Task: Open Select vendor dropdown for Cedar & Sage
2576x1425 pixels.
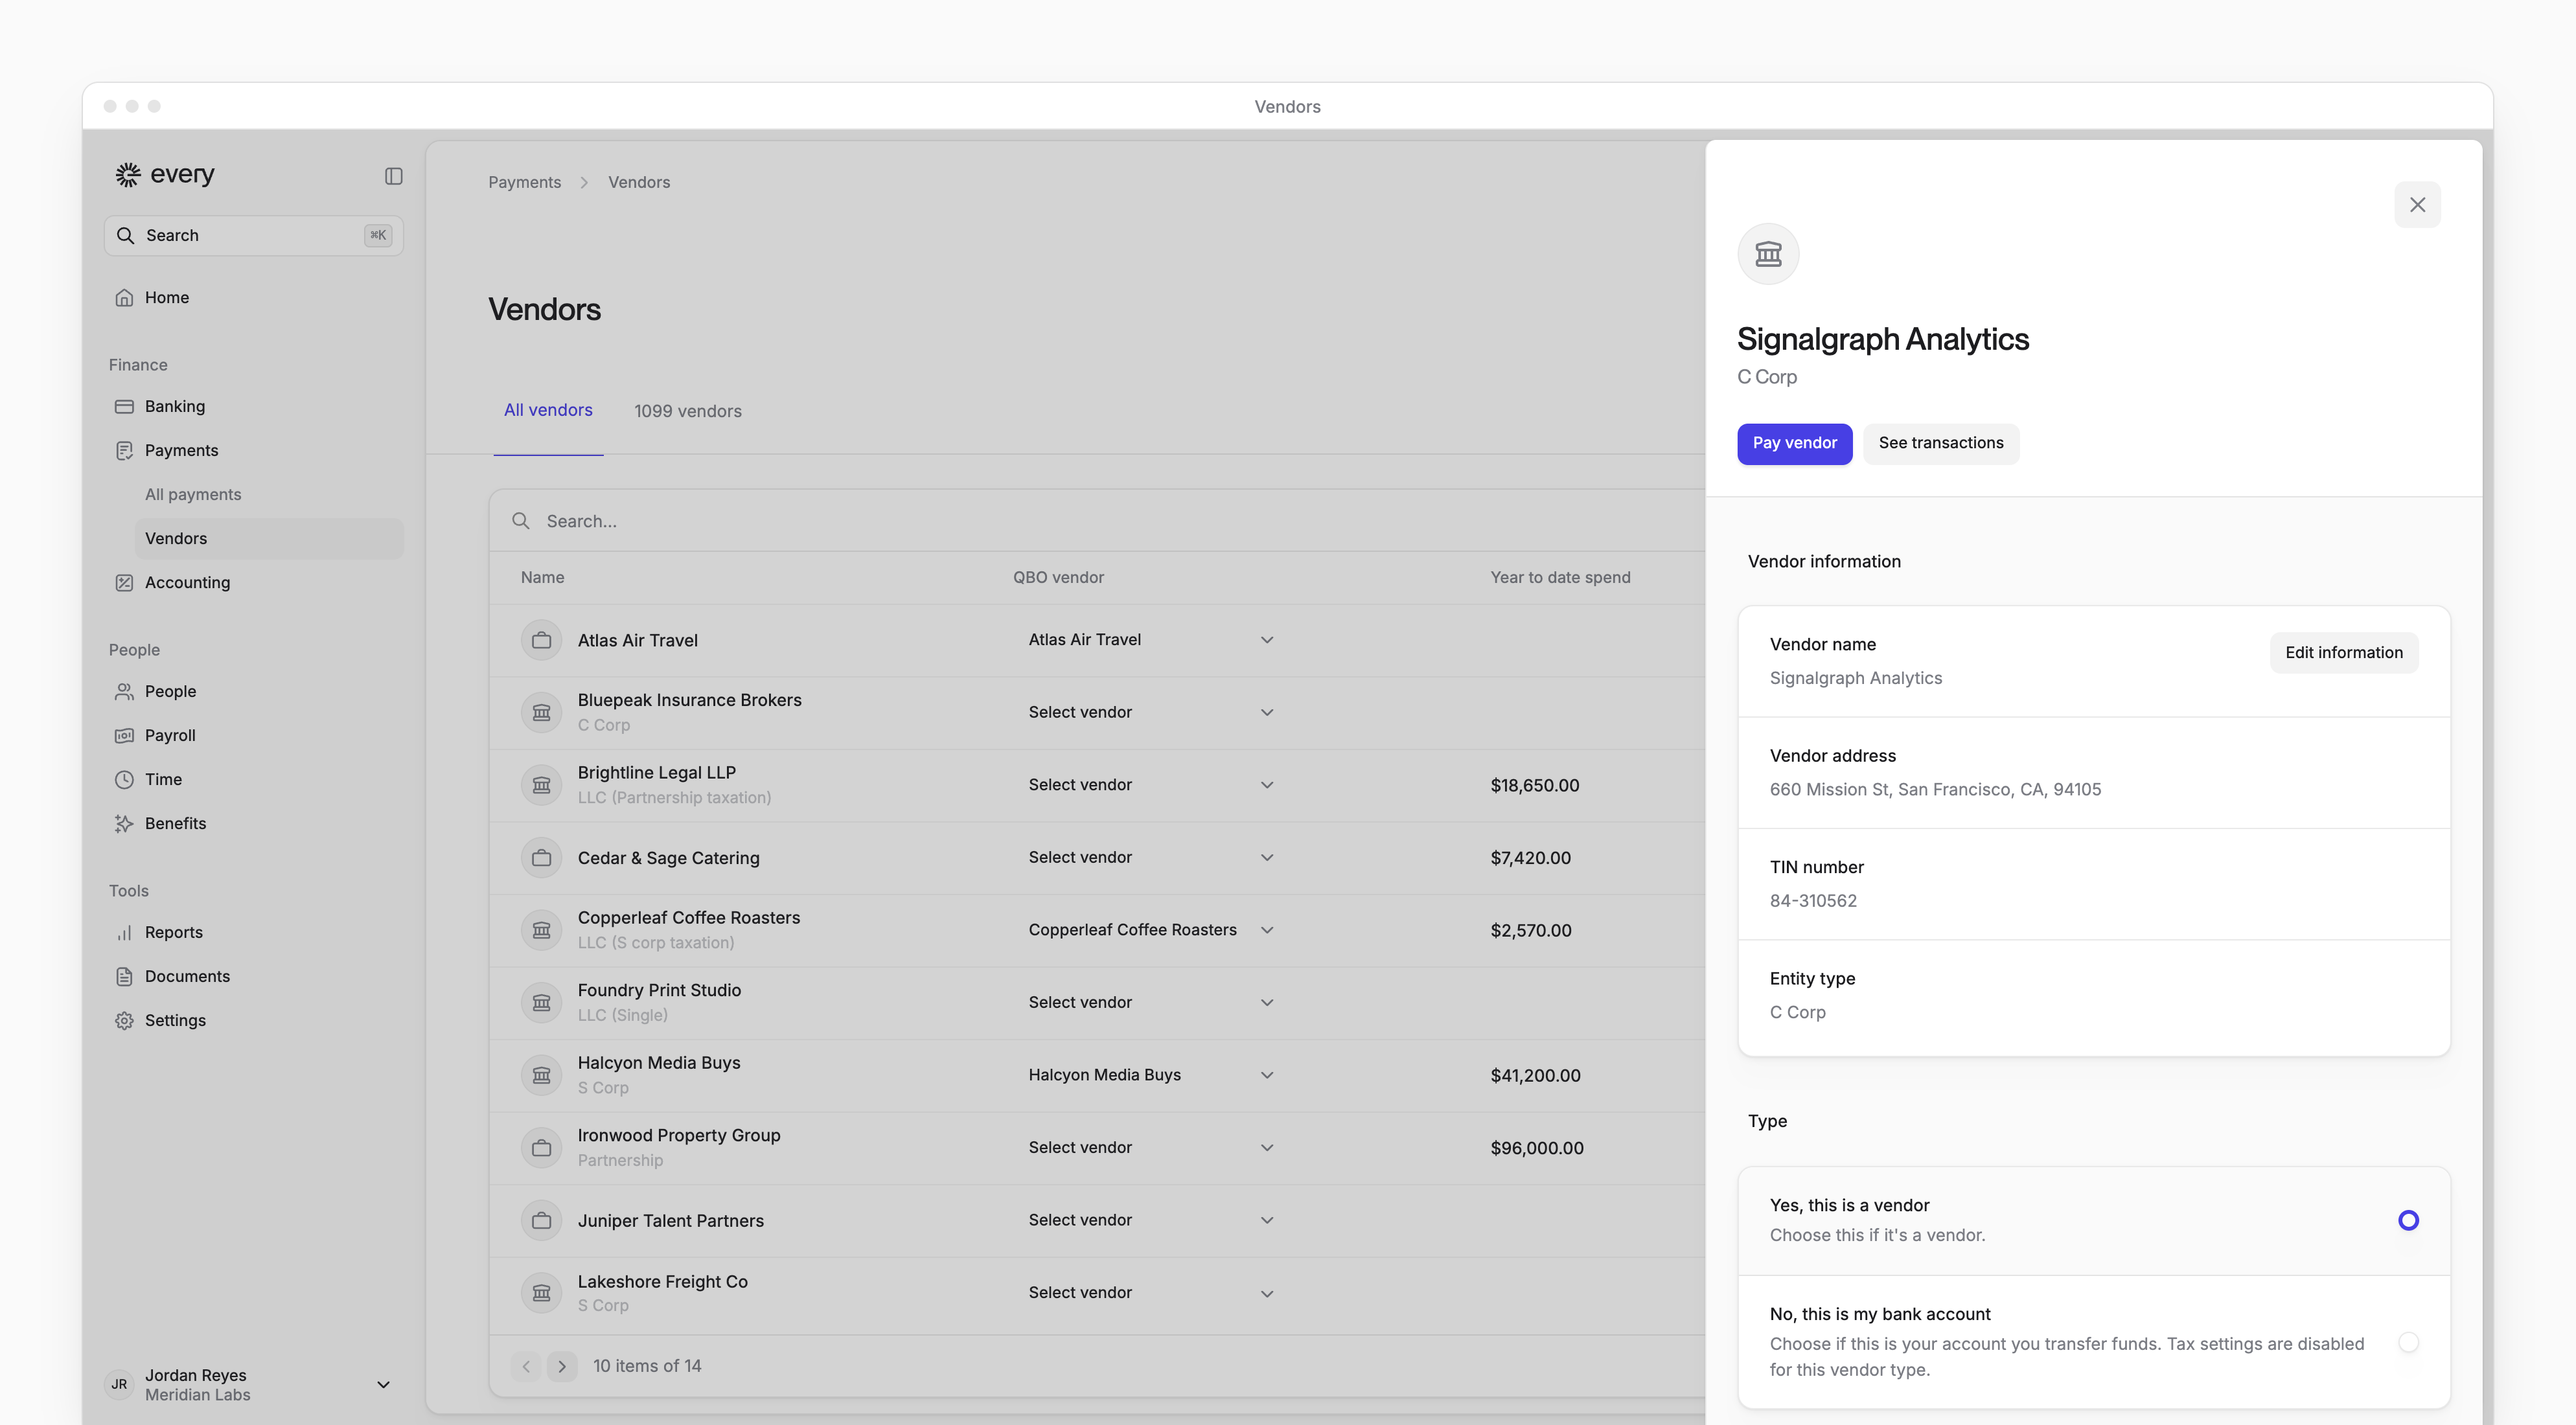Action: pos(1150,857)
